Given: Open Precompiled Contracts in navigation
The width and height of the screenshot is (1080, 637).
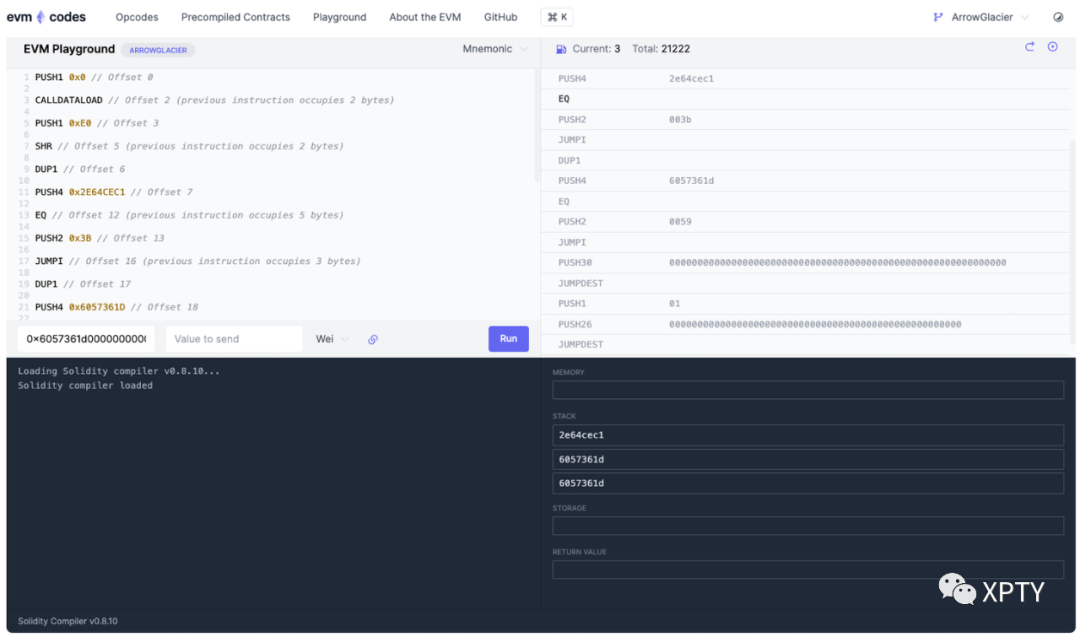Looking at the screenshot, I should pos(235,17).
